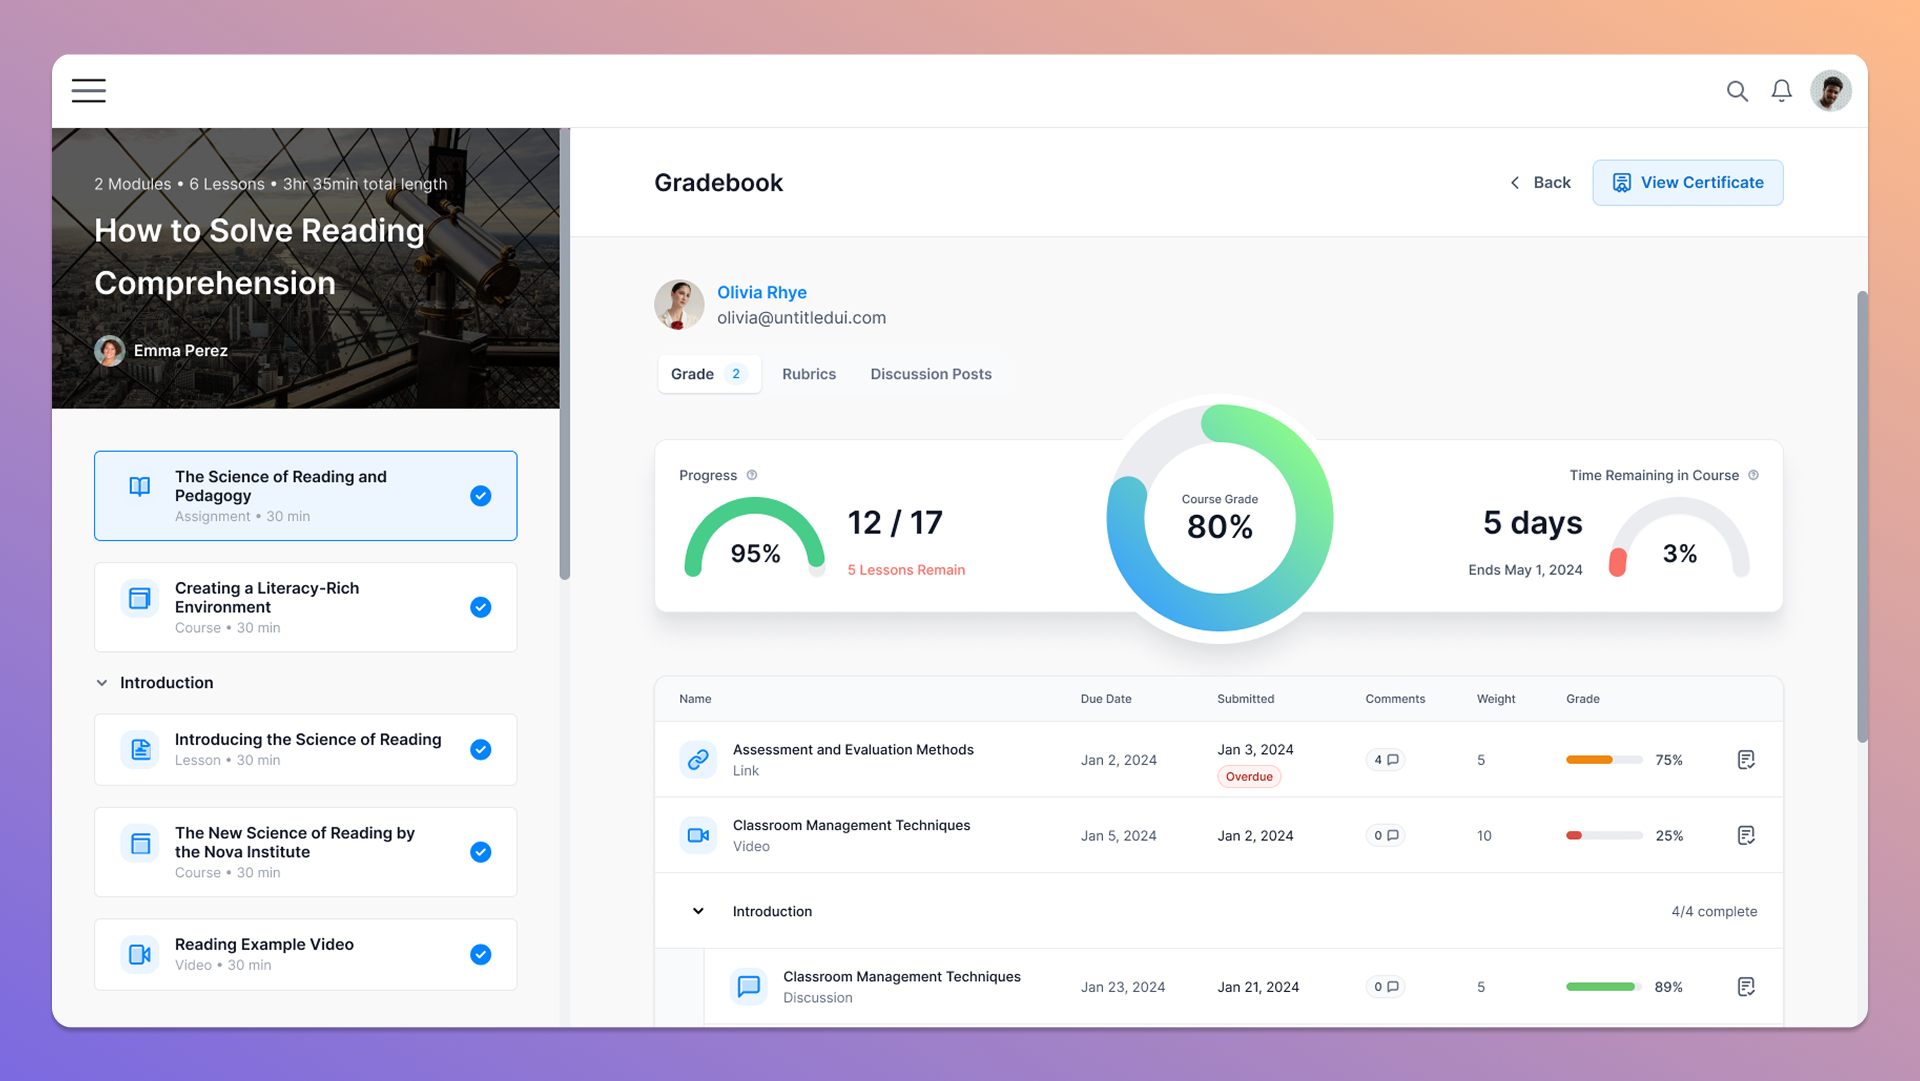Toggle completion check for Introducing the Science of Reading

(x=481, y=749)
